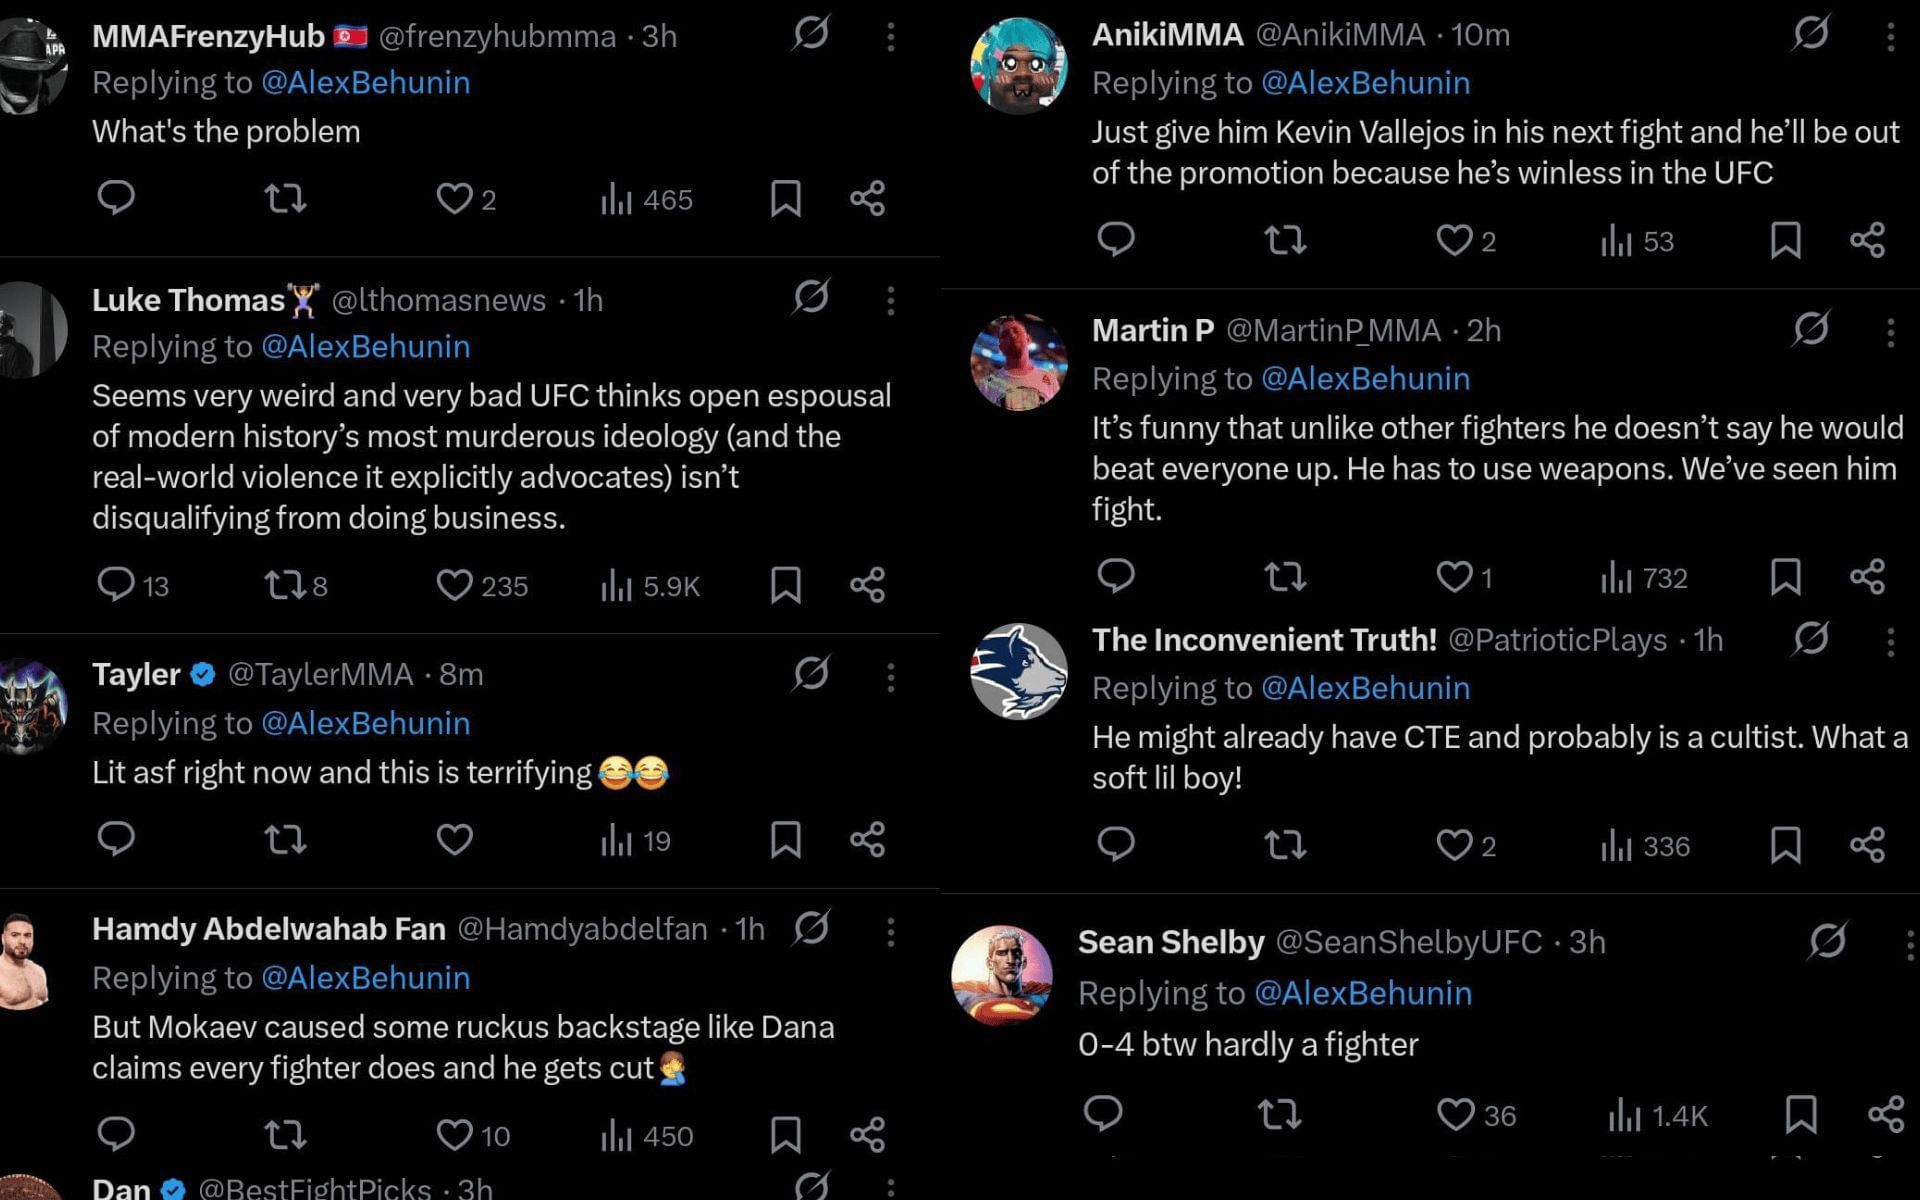Bookmark Sean Shelby's reply
1920x1200 pixels.
click(x=1801, y=1114)
